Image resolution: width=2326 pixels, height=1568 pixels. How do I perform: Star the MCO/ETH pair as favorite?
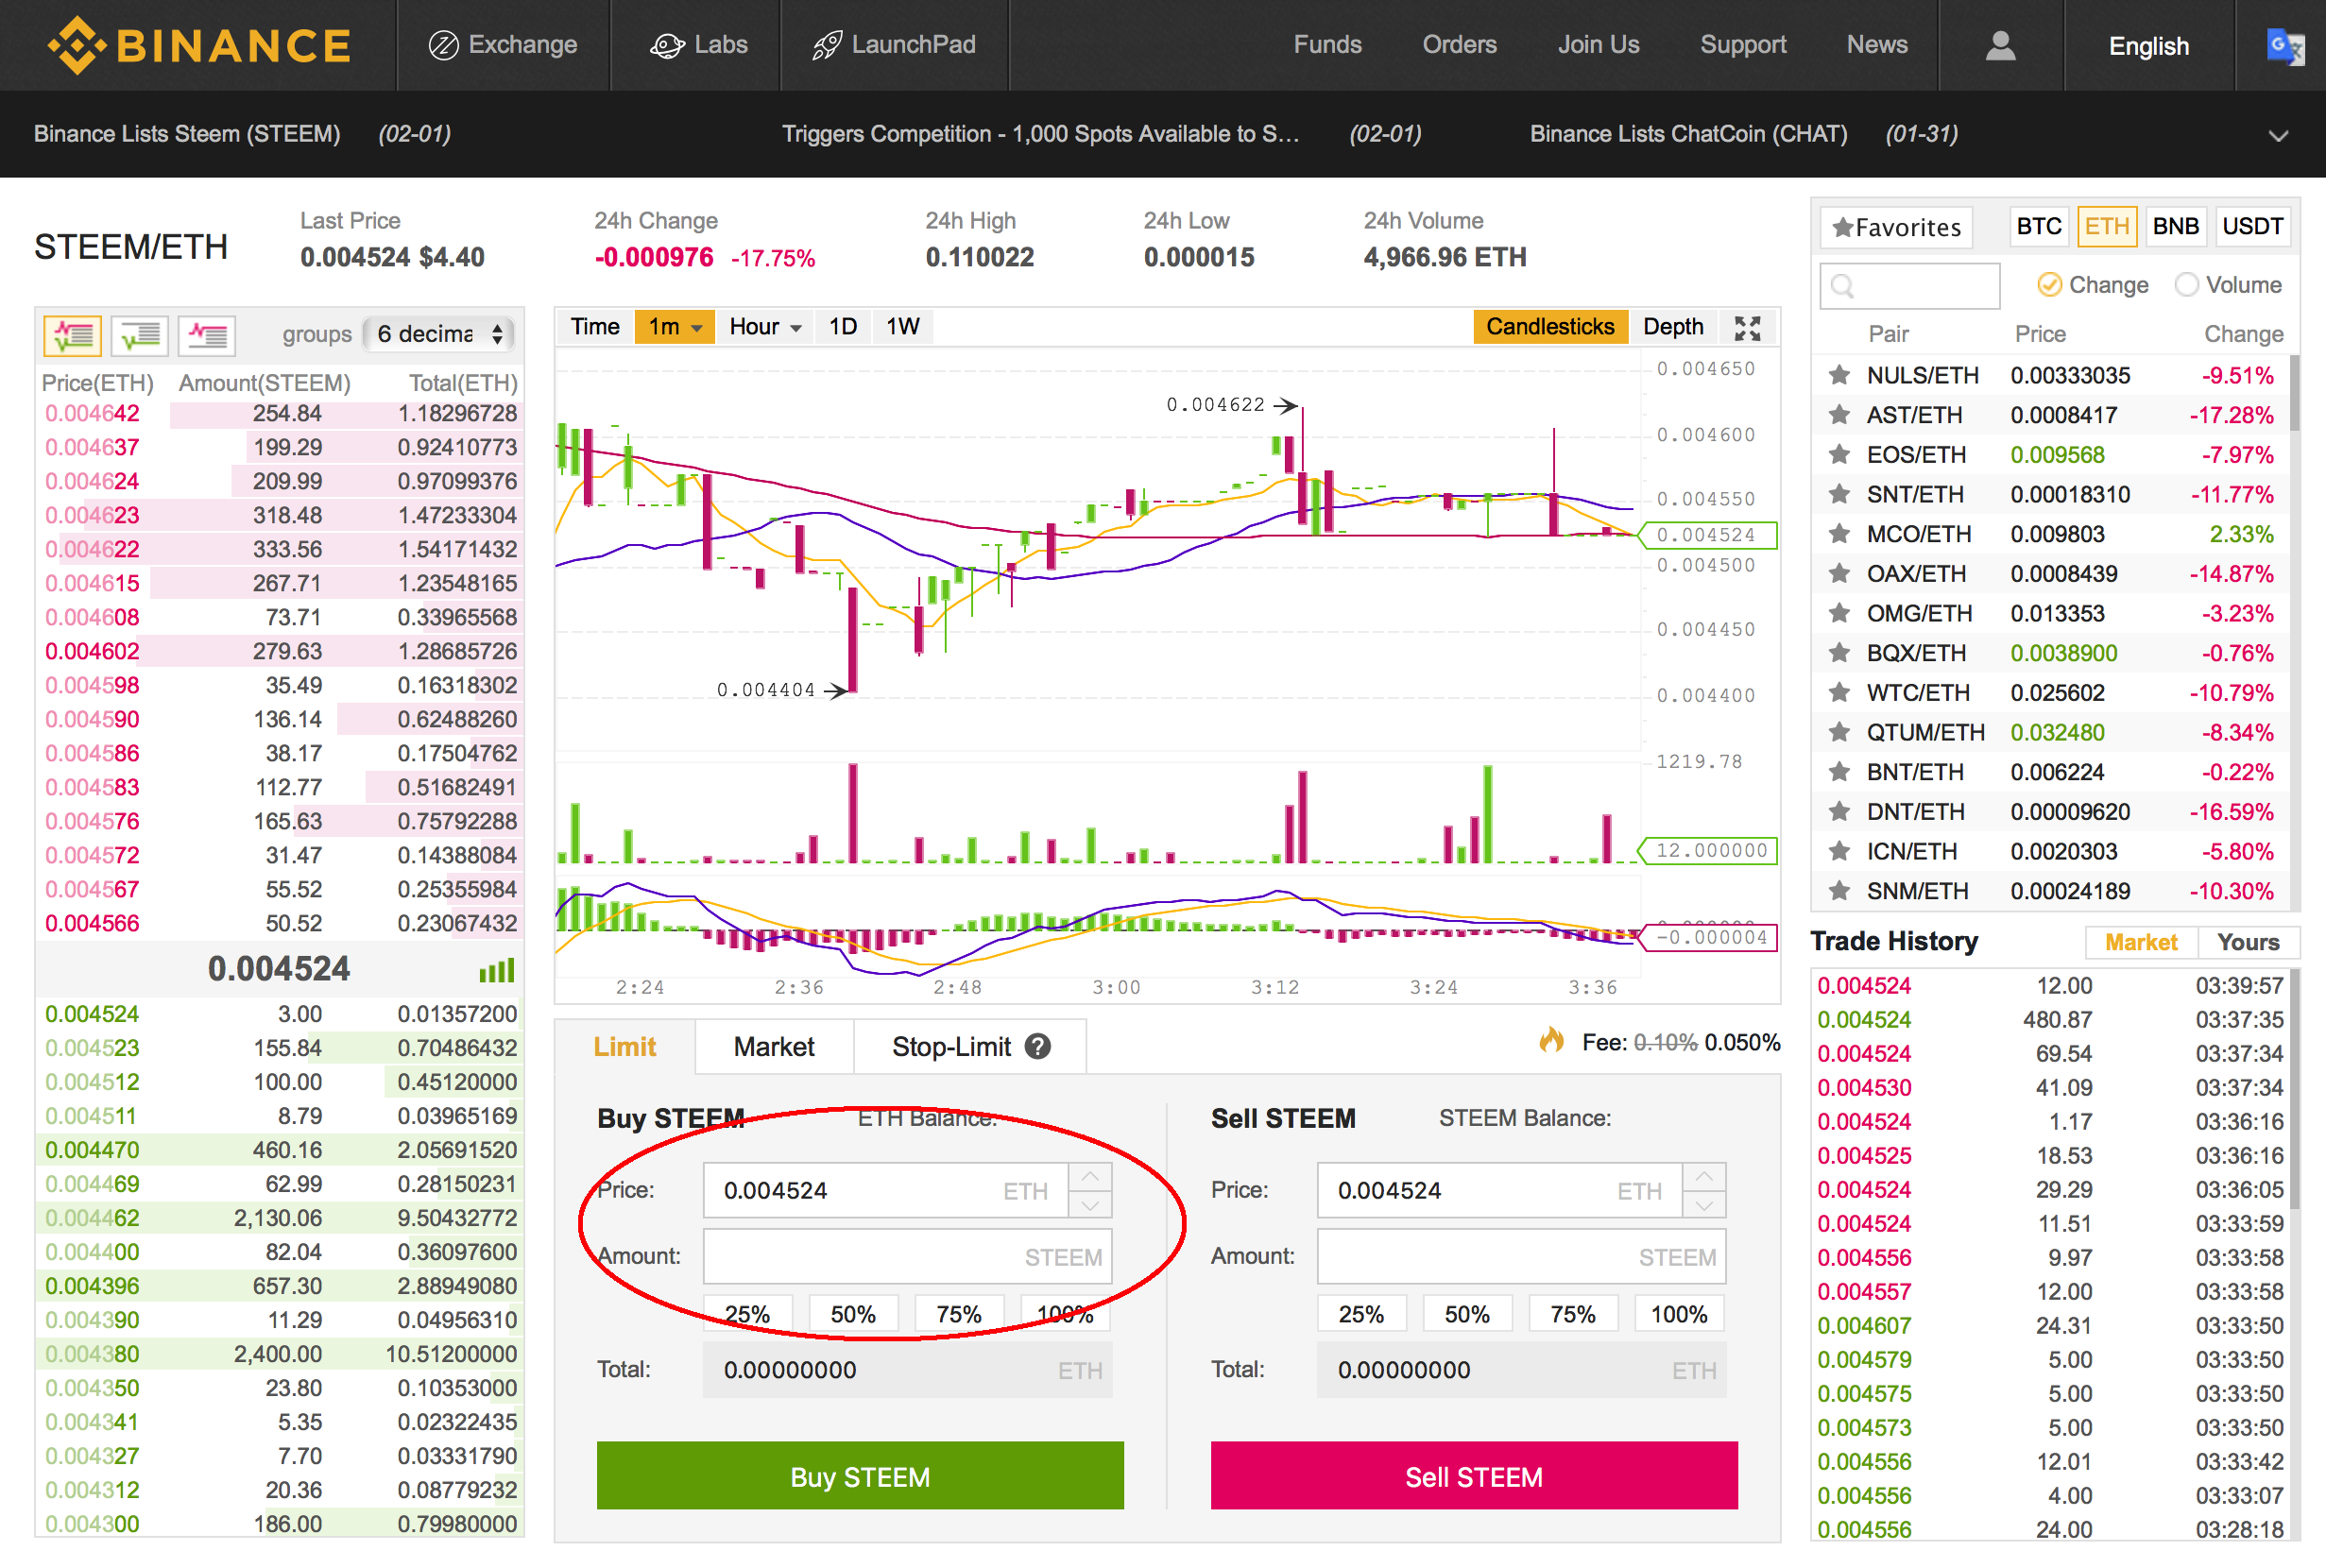tap(1839, 534)
